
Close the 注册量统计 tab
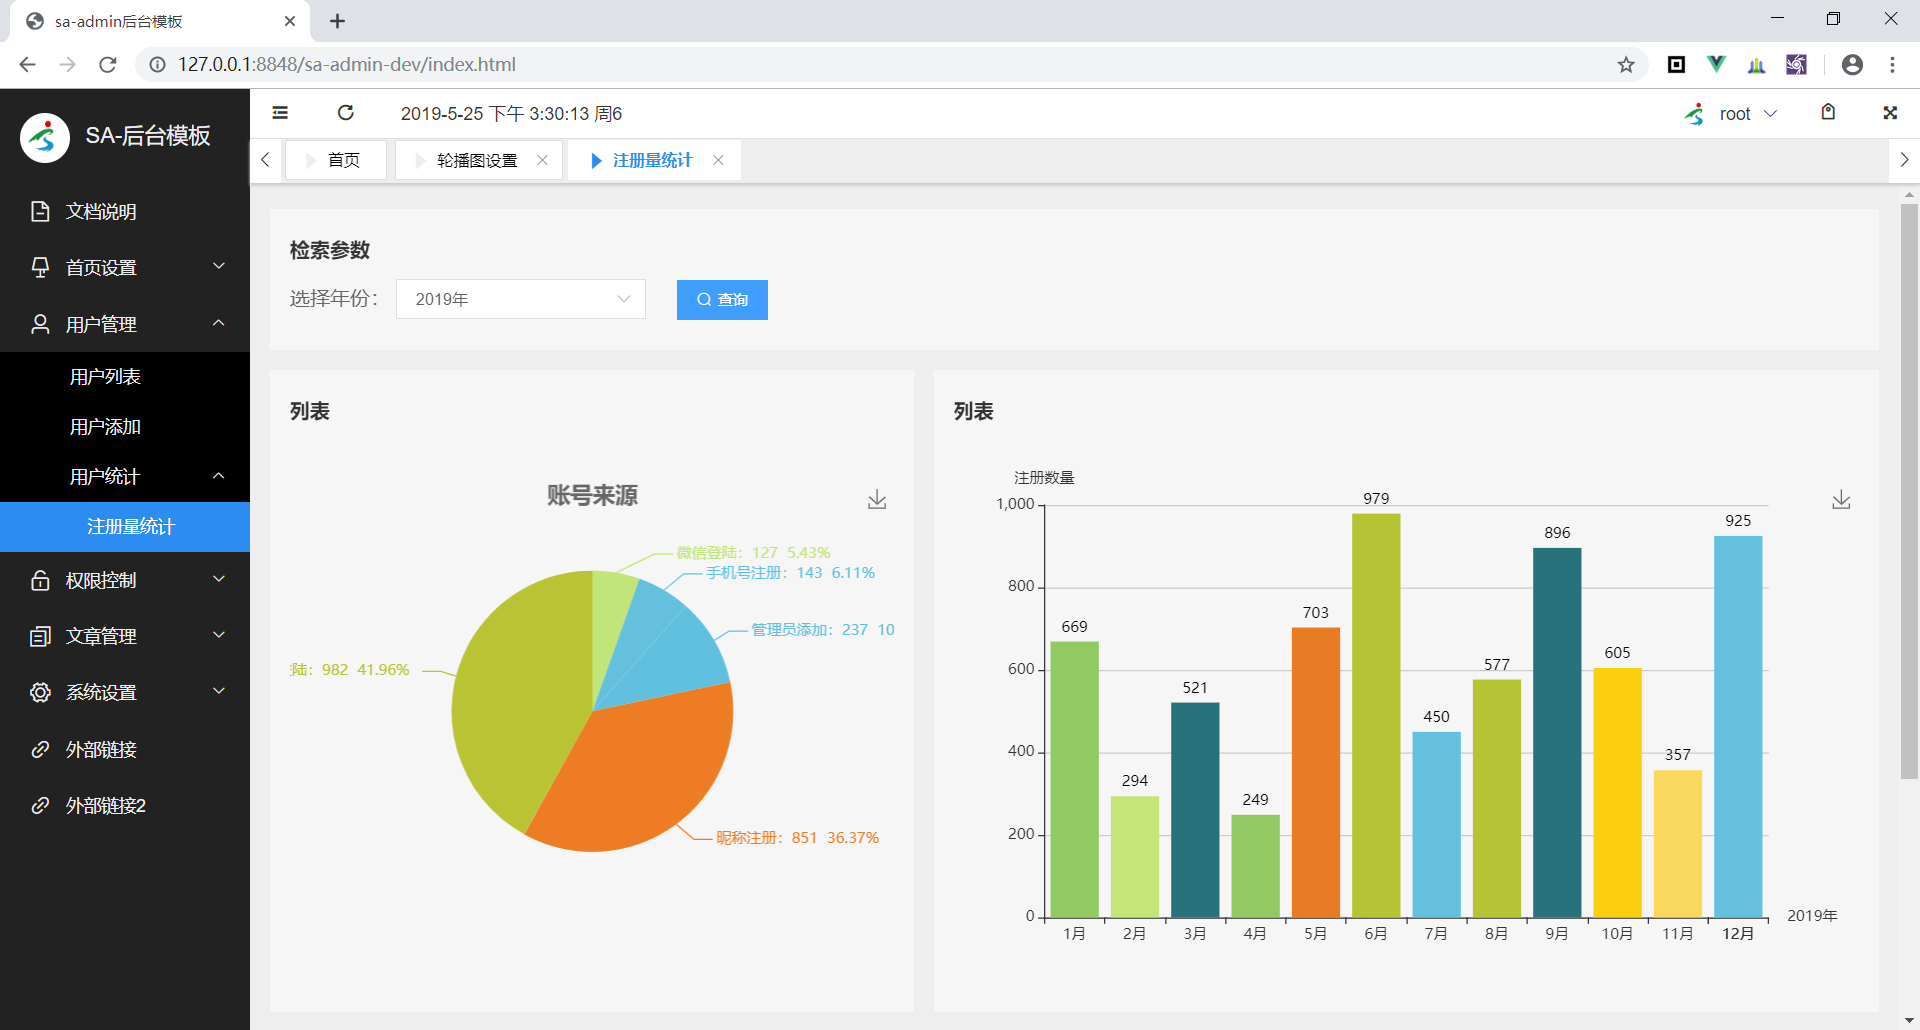[x=718, y=160]
